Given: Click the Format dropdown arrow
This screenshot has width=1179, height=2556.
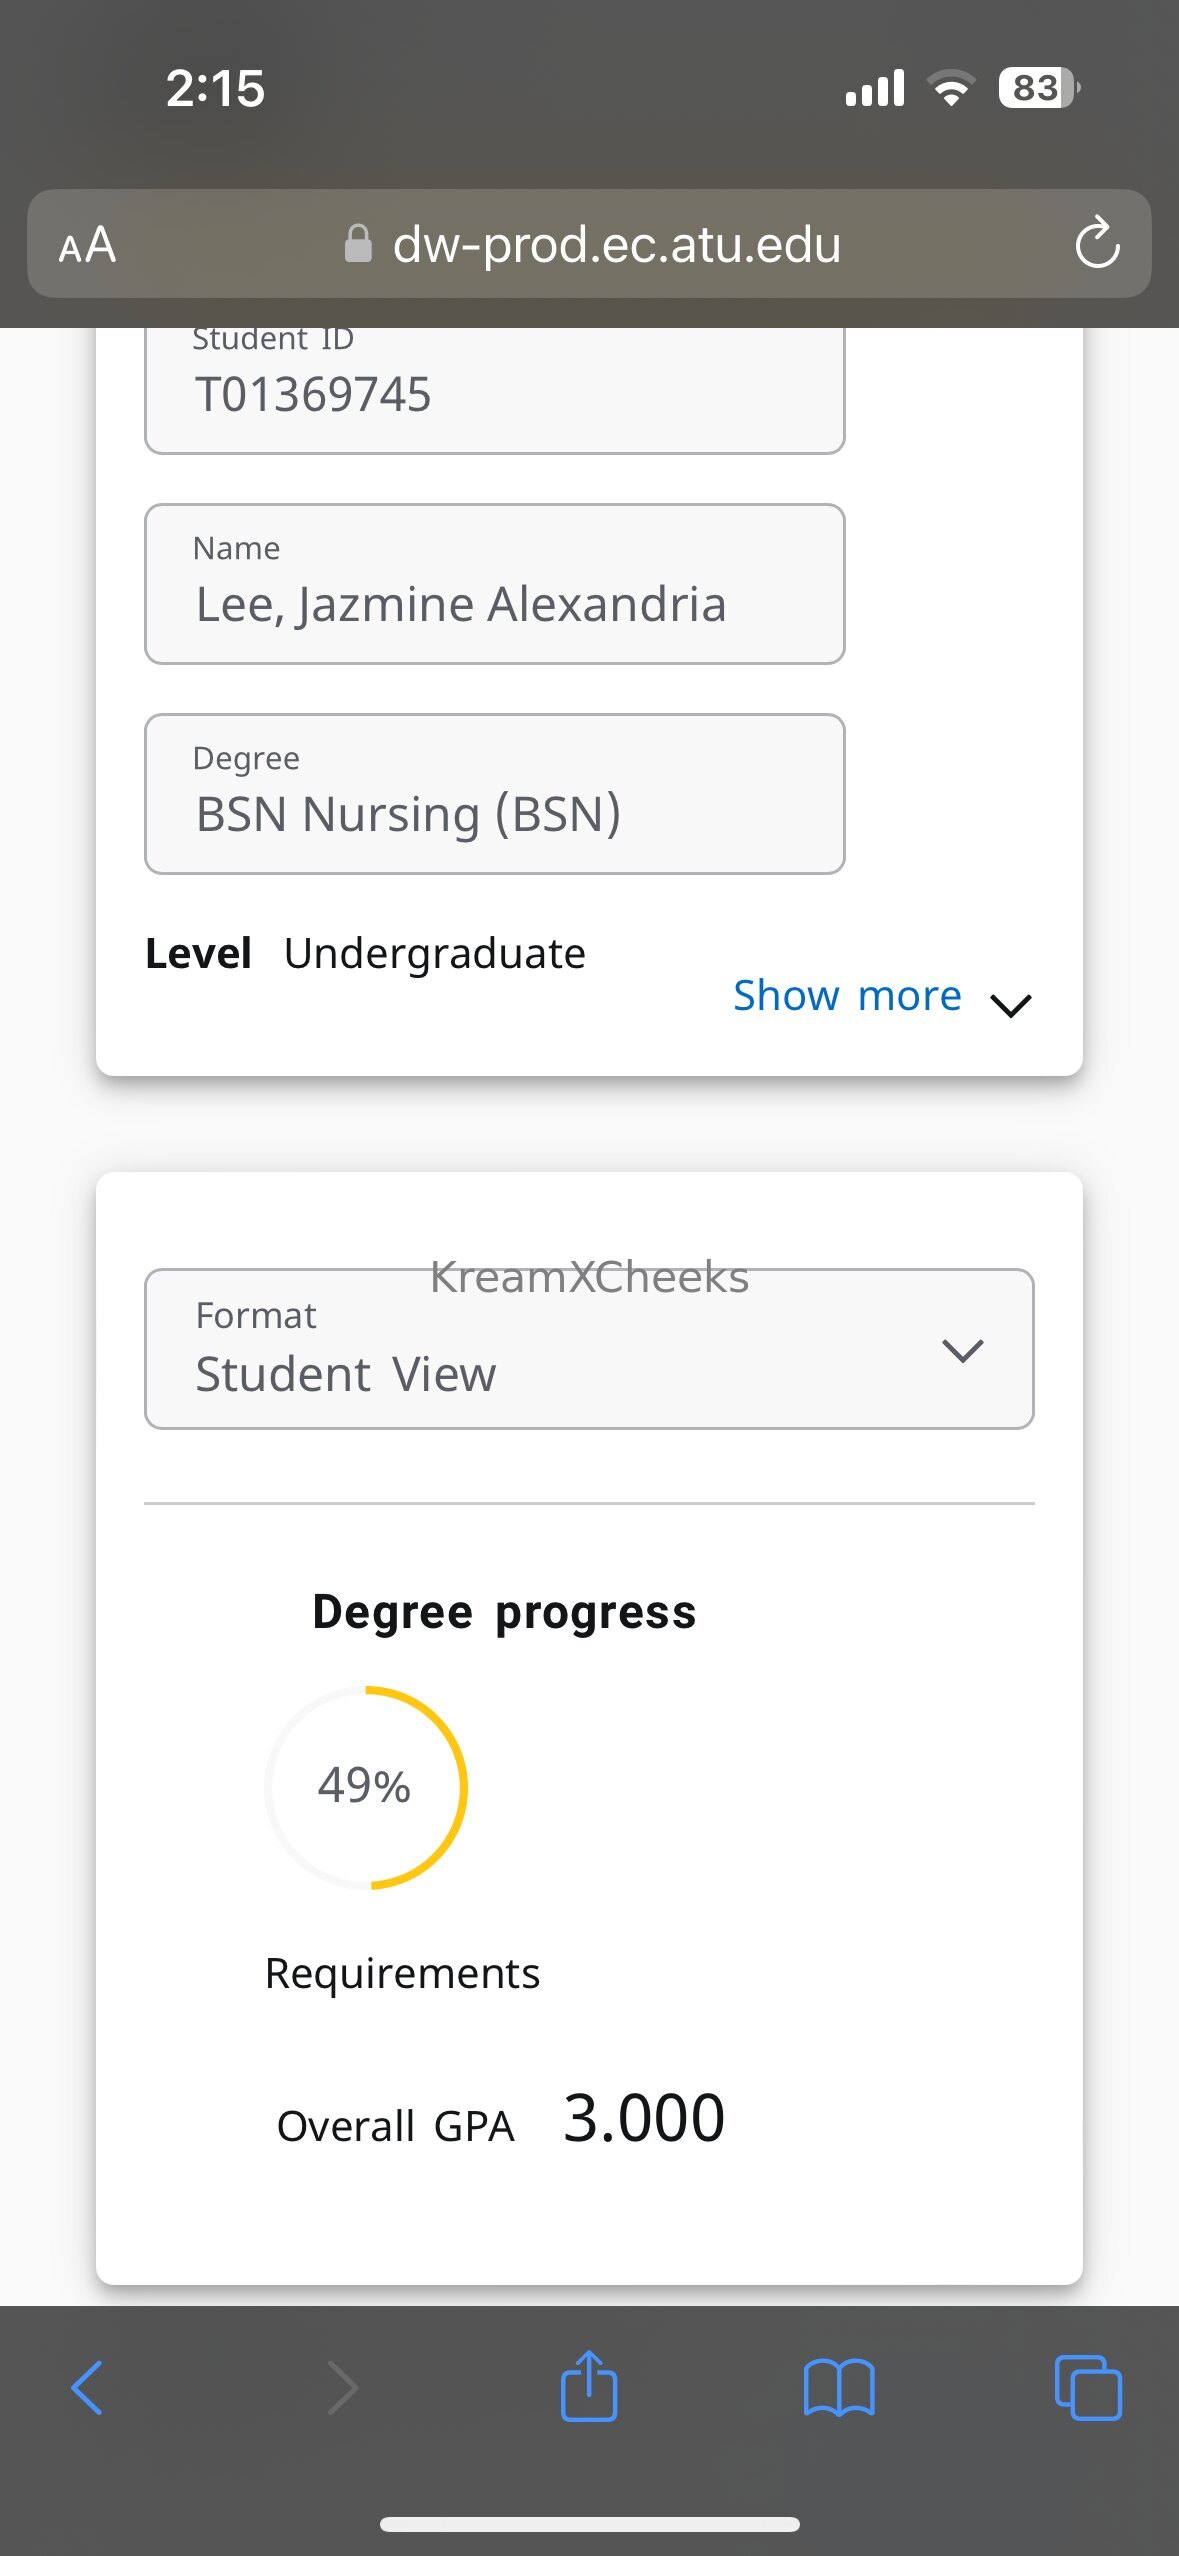Looking at the screenshot, I should pyautogui.click(x=963, y=1351).
